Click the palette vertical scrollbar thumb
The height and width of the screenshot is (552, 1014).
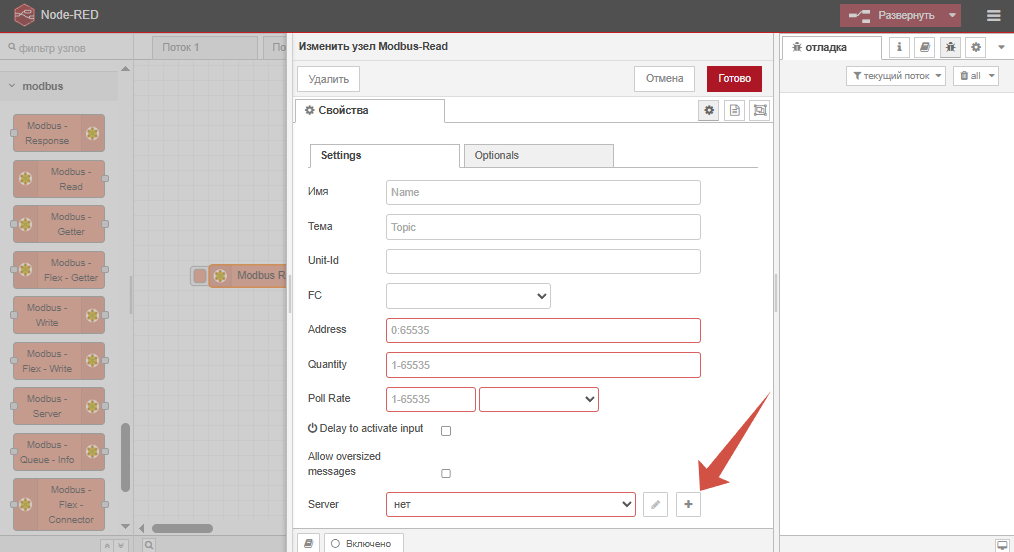coord(125,458)
